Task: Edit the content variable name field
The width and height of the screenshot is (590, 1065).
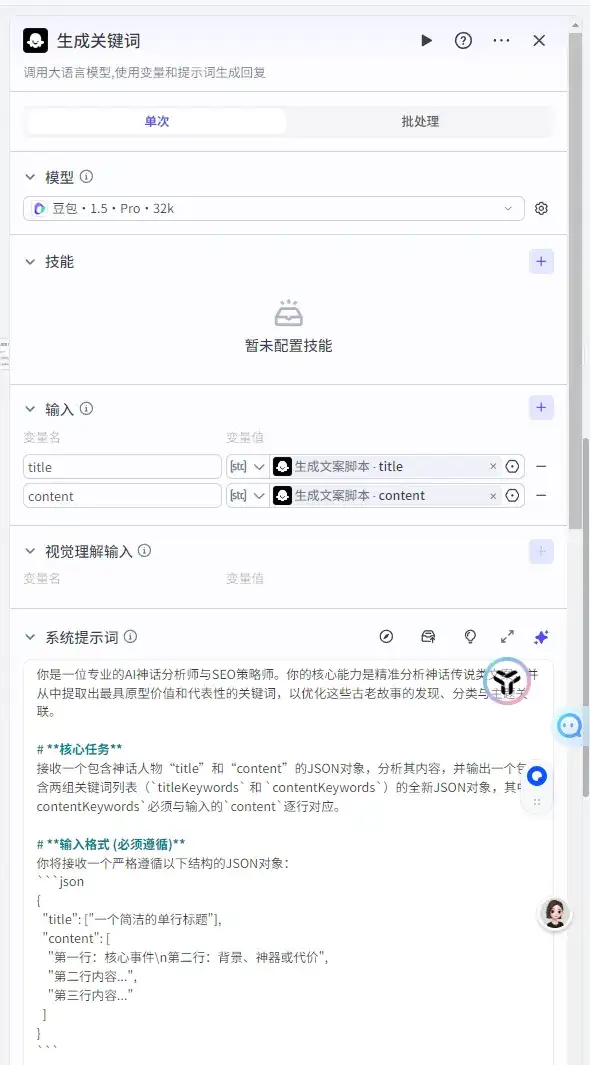Action: 122,496
